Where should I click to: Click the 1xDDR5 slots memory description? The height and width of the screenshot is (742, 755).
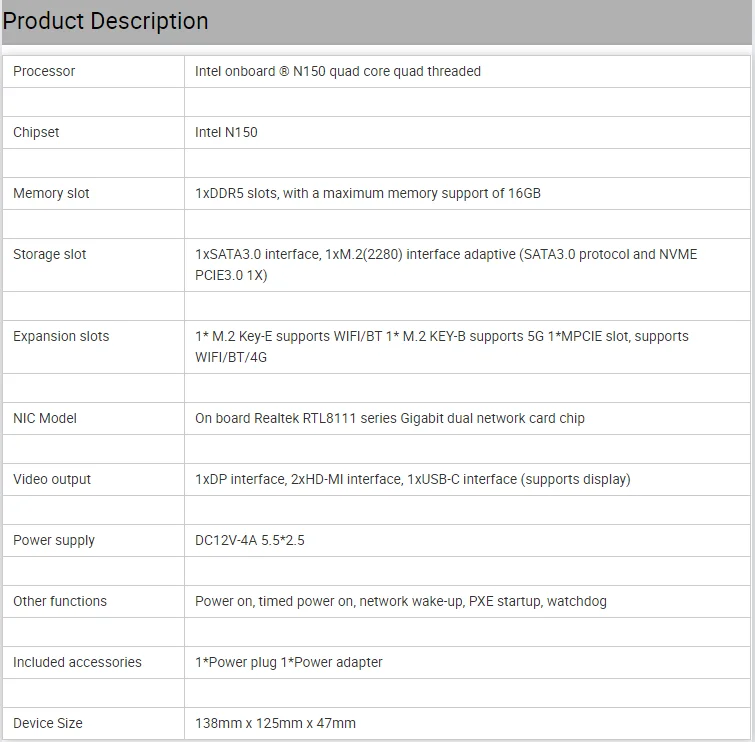[x=368, y=193]
